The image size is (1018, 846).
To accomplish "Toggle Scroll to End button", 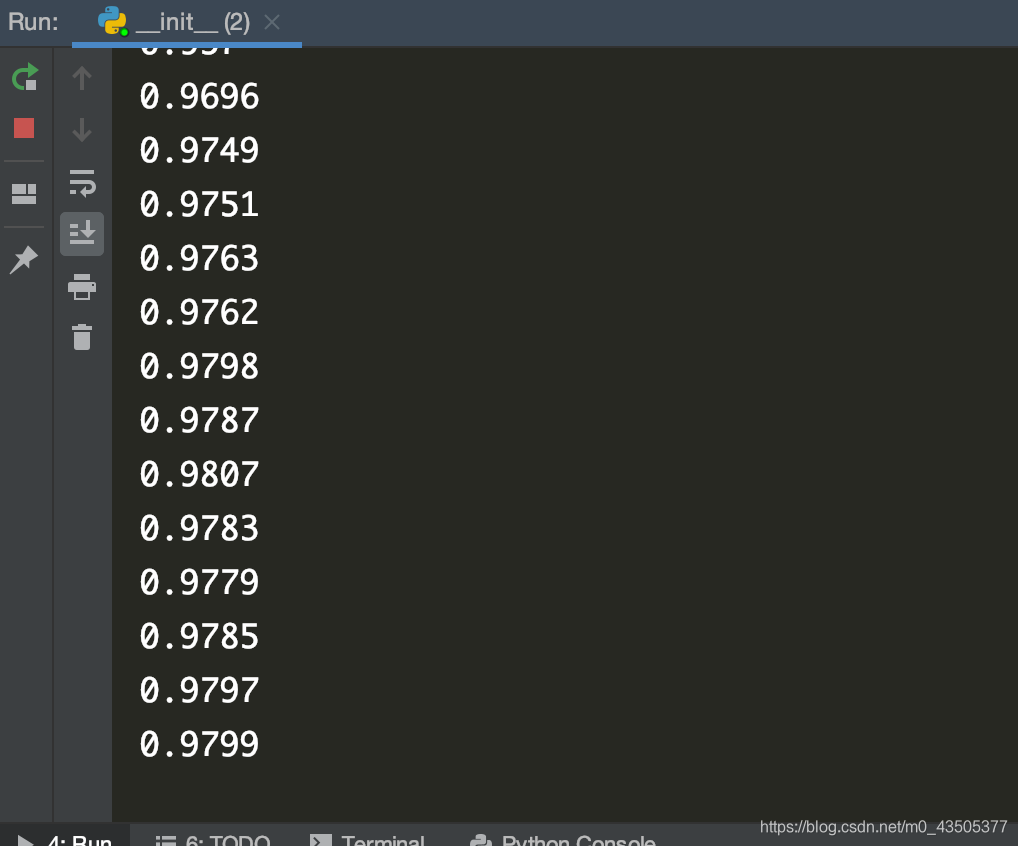I will pos(82,234).
